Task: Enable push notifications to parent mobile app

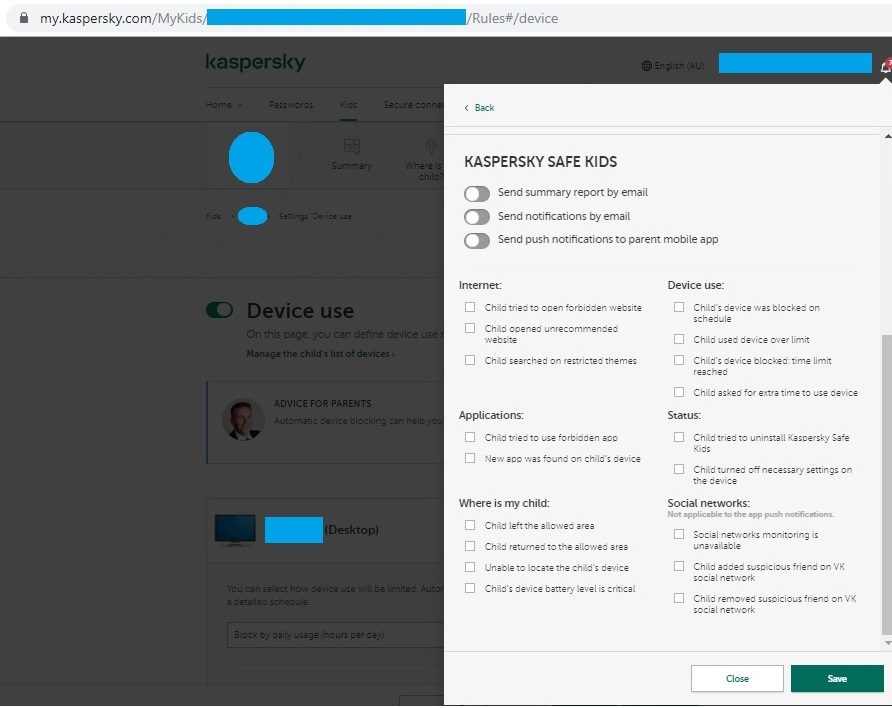Action: coord(477,241)
